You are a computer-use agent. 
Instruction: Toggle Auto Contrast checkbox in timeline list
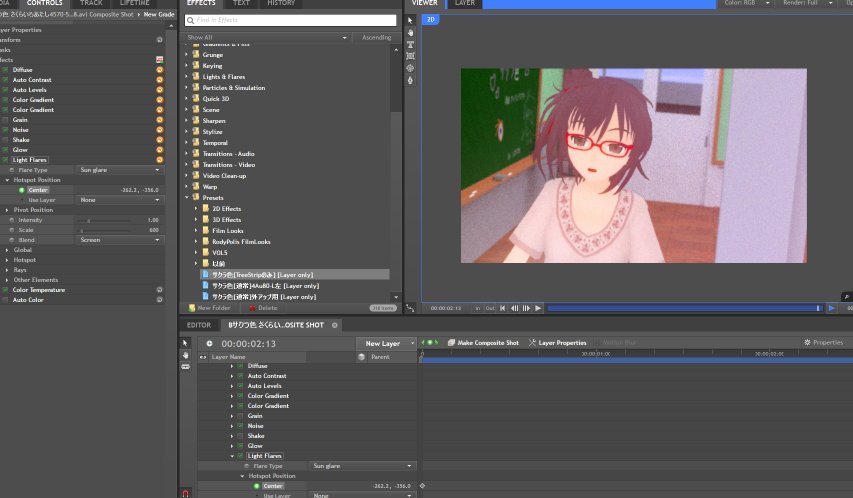(x=240, y=376)
